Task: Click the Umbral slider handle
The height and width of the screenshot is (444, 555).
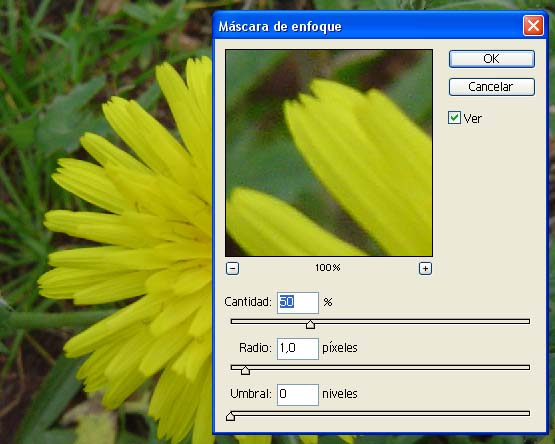Action: 230,416
